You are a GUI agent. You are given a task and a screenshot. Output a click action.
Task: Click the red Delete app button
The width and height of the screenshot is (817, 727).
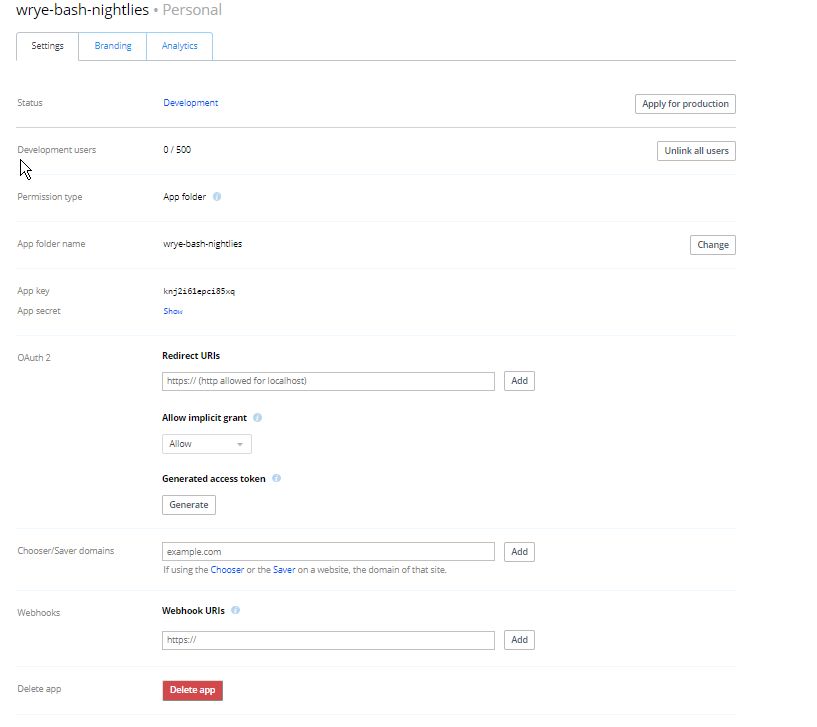(192, 691)
